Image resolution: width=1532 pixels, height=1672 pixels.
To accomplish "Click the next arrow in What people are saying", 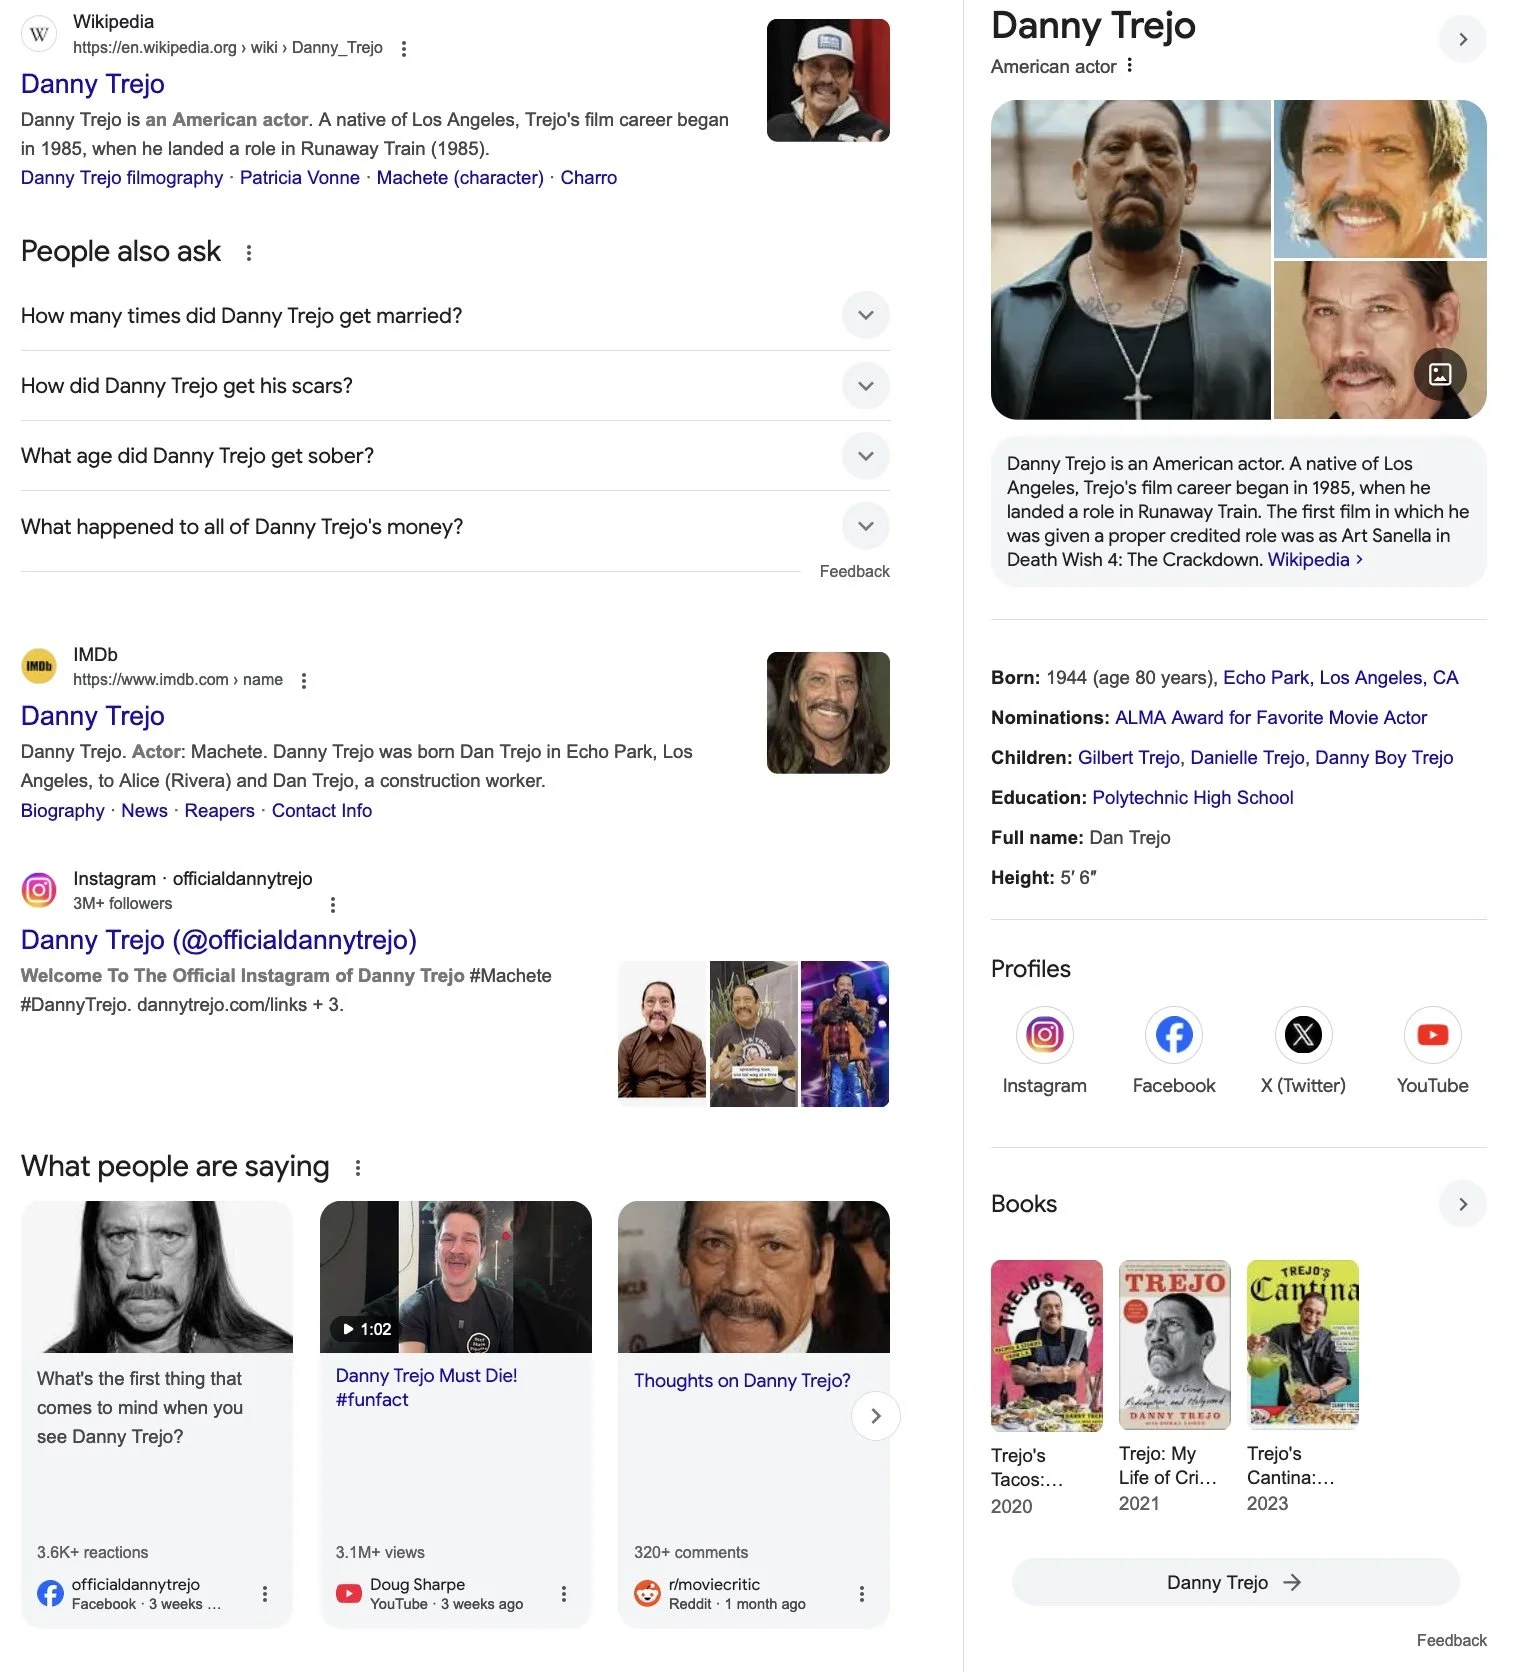I will pos(876,1416).
